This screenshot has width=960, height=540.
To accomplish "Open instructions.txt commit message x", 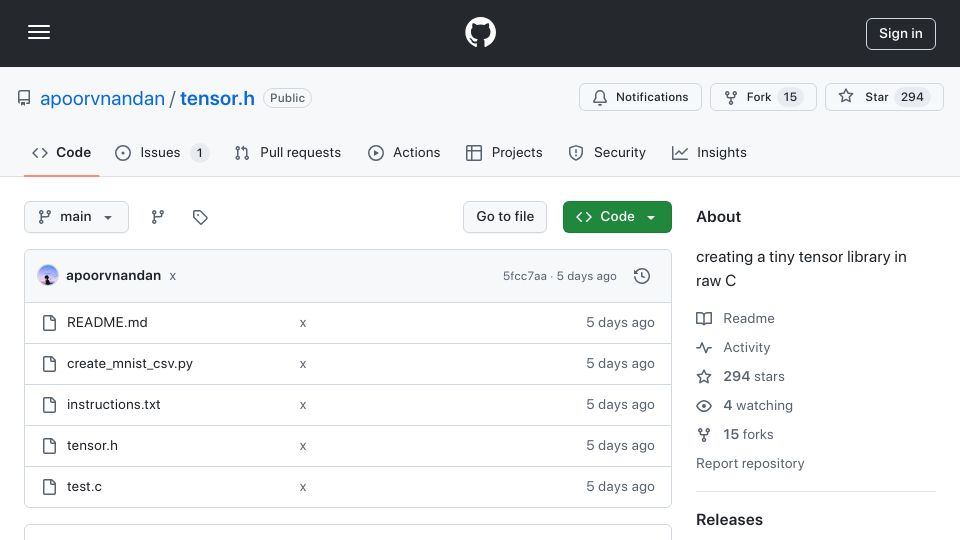I will (302, 405).
